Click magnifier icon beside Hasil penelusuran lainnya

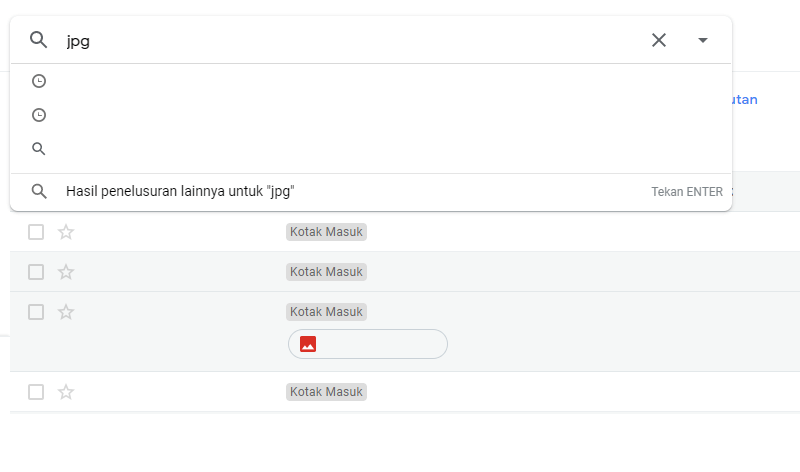pos(39,191)
